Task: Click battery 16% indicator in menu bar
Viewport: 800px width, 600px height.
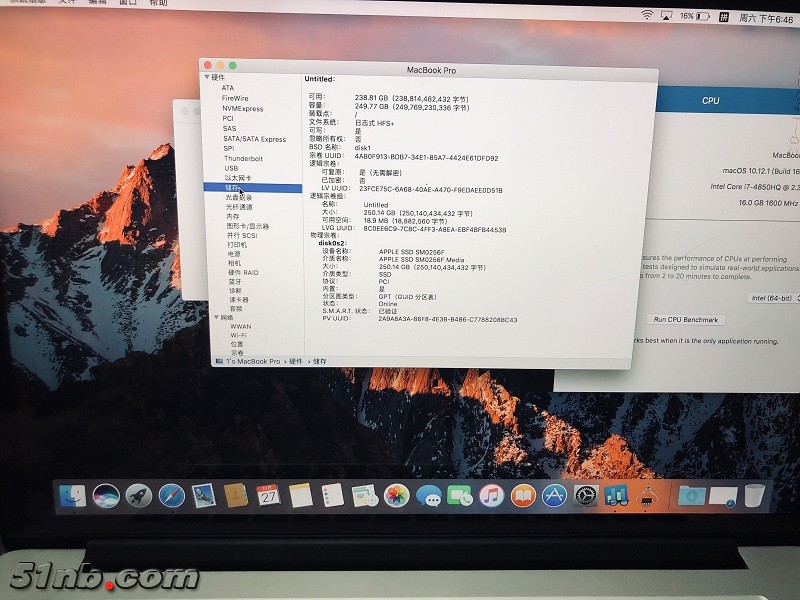Action: tap(695, 16)
